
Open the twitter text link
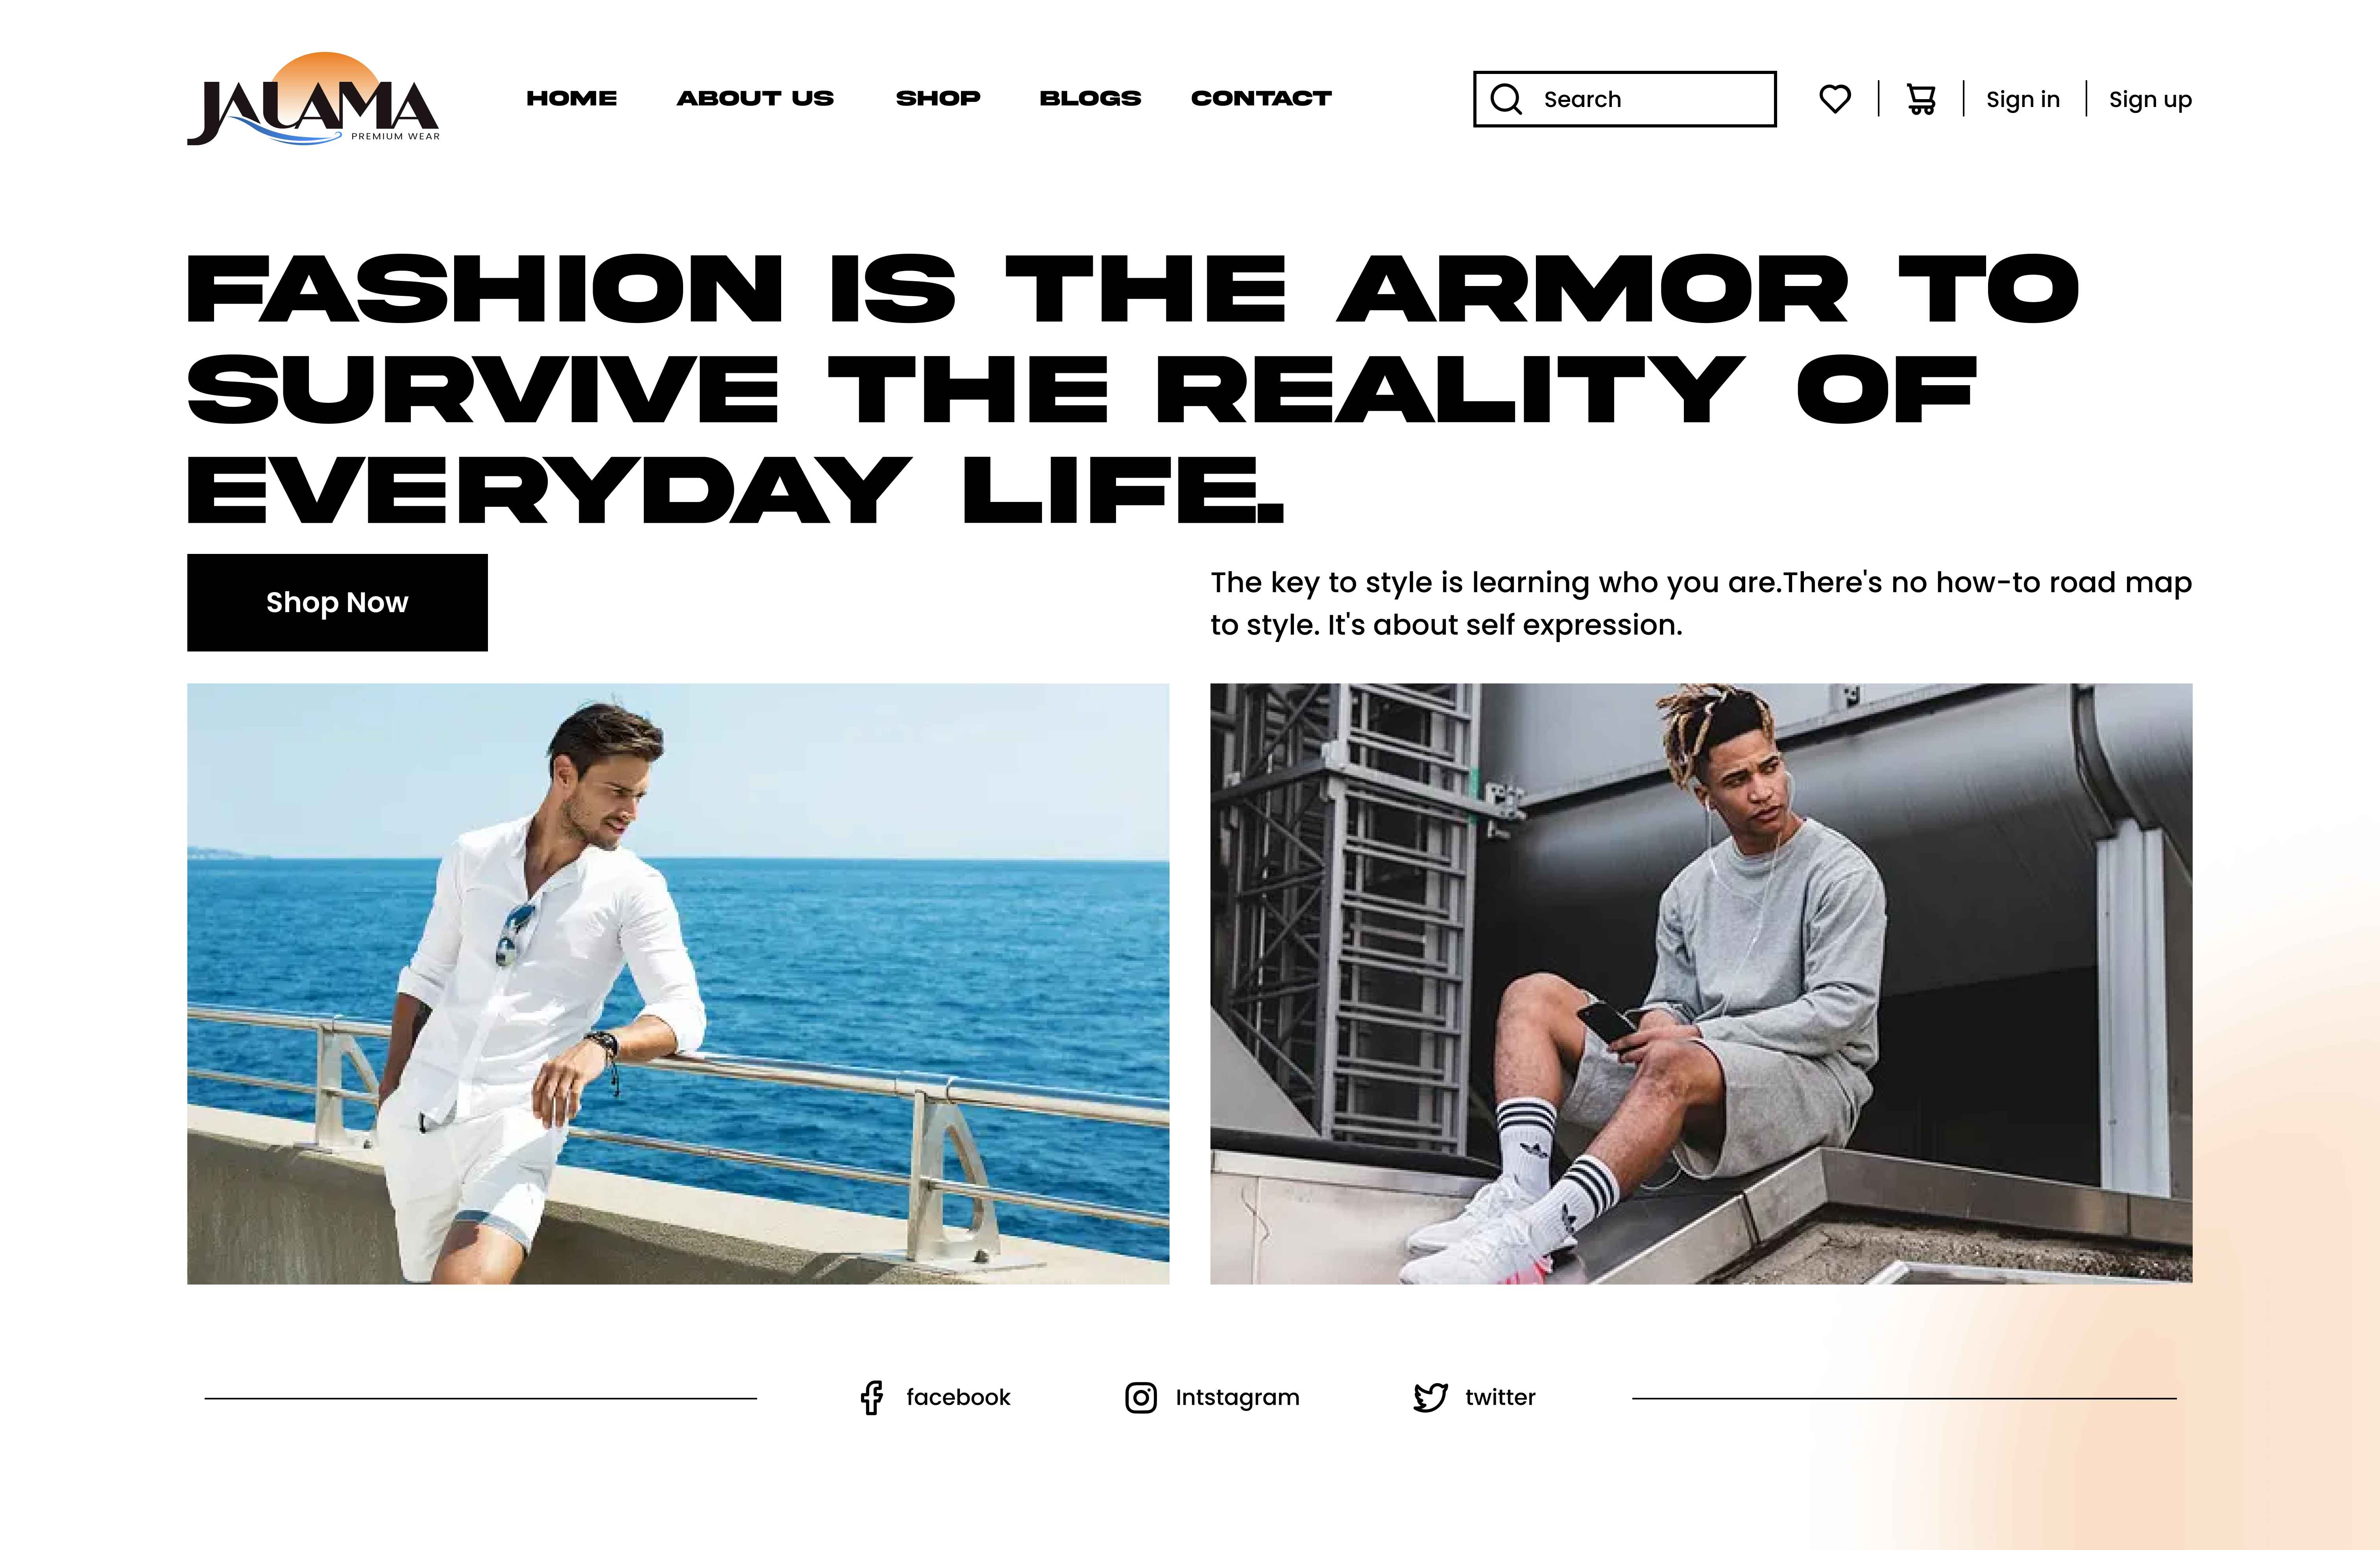tap(1500, 1397)
